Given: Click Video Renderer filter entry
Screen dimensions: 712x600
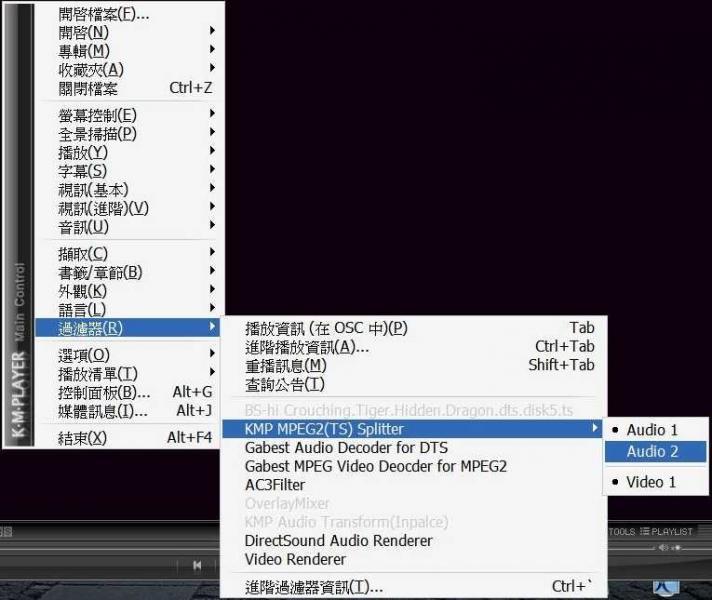Looking at the screenshot, I should coord(295,559).
